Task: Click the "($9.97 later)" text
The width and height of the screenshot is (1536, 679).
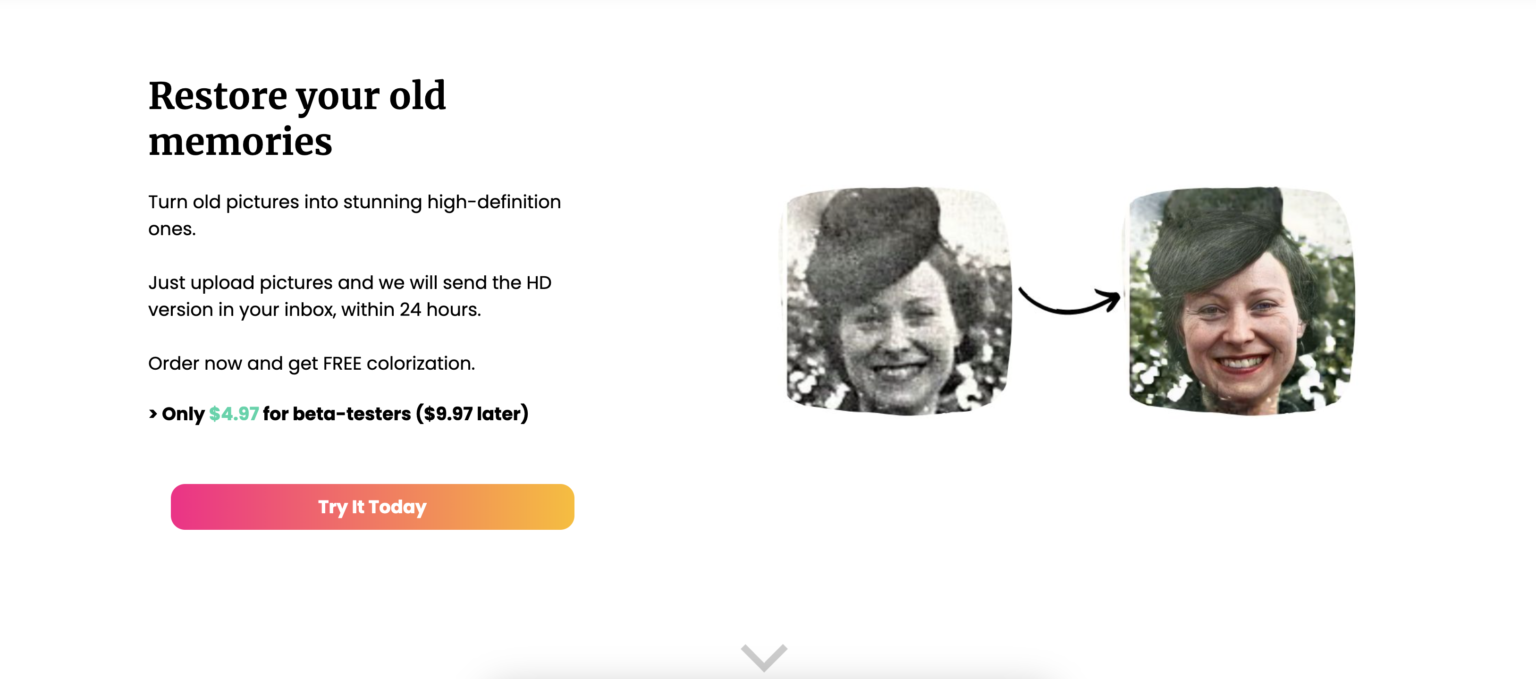Action: pyautogui.click(x=472, y=414)
